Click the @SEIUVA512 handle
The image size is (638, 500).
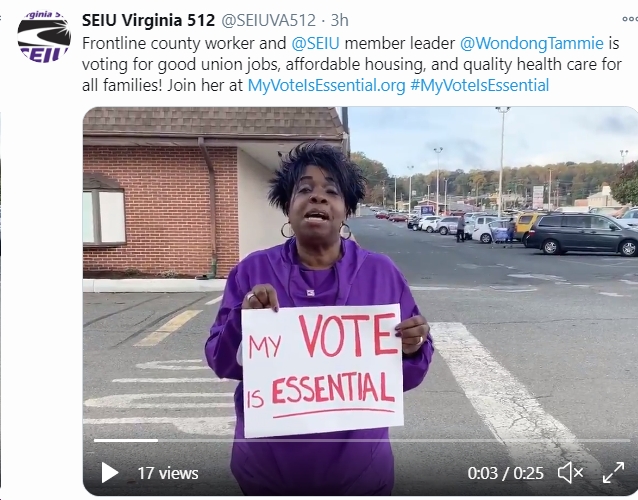pos(268,20)
